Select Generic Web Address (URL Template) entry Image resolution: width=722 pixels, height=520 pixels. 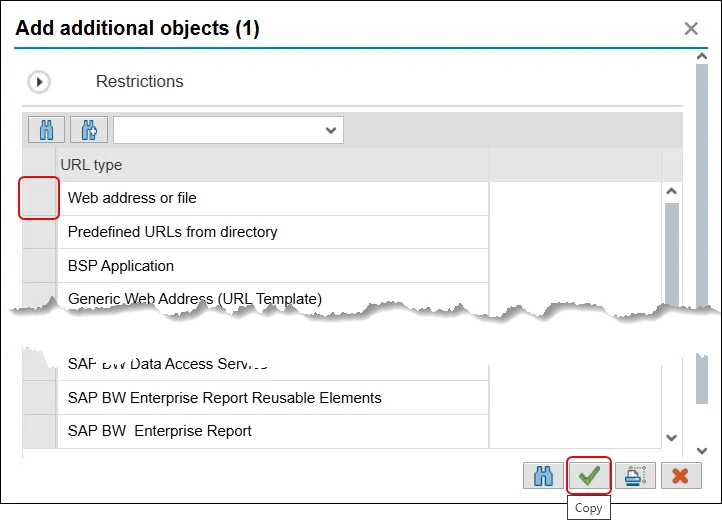pos(195,299)
